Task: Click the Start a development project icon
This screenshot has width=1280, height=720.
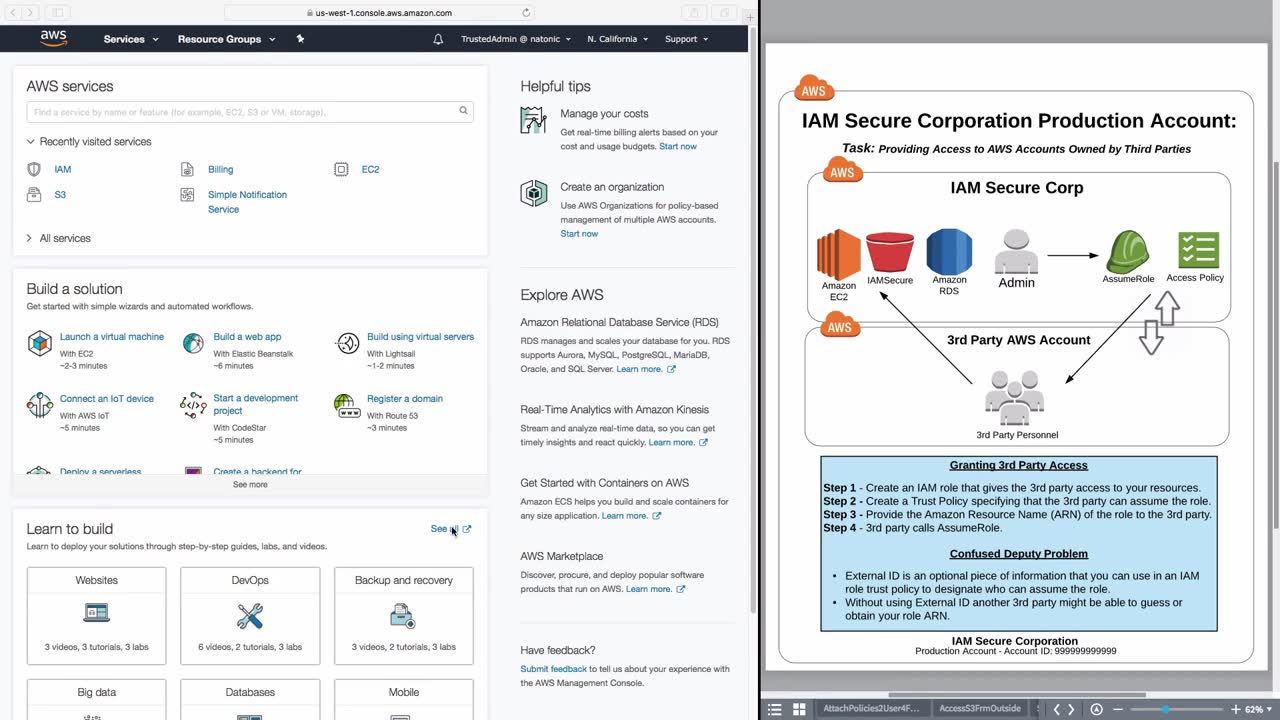Action: 193,405
